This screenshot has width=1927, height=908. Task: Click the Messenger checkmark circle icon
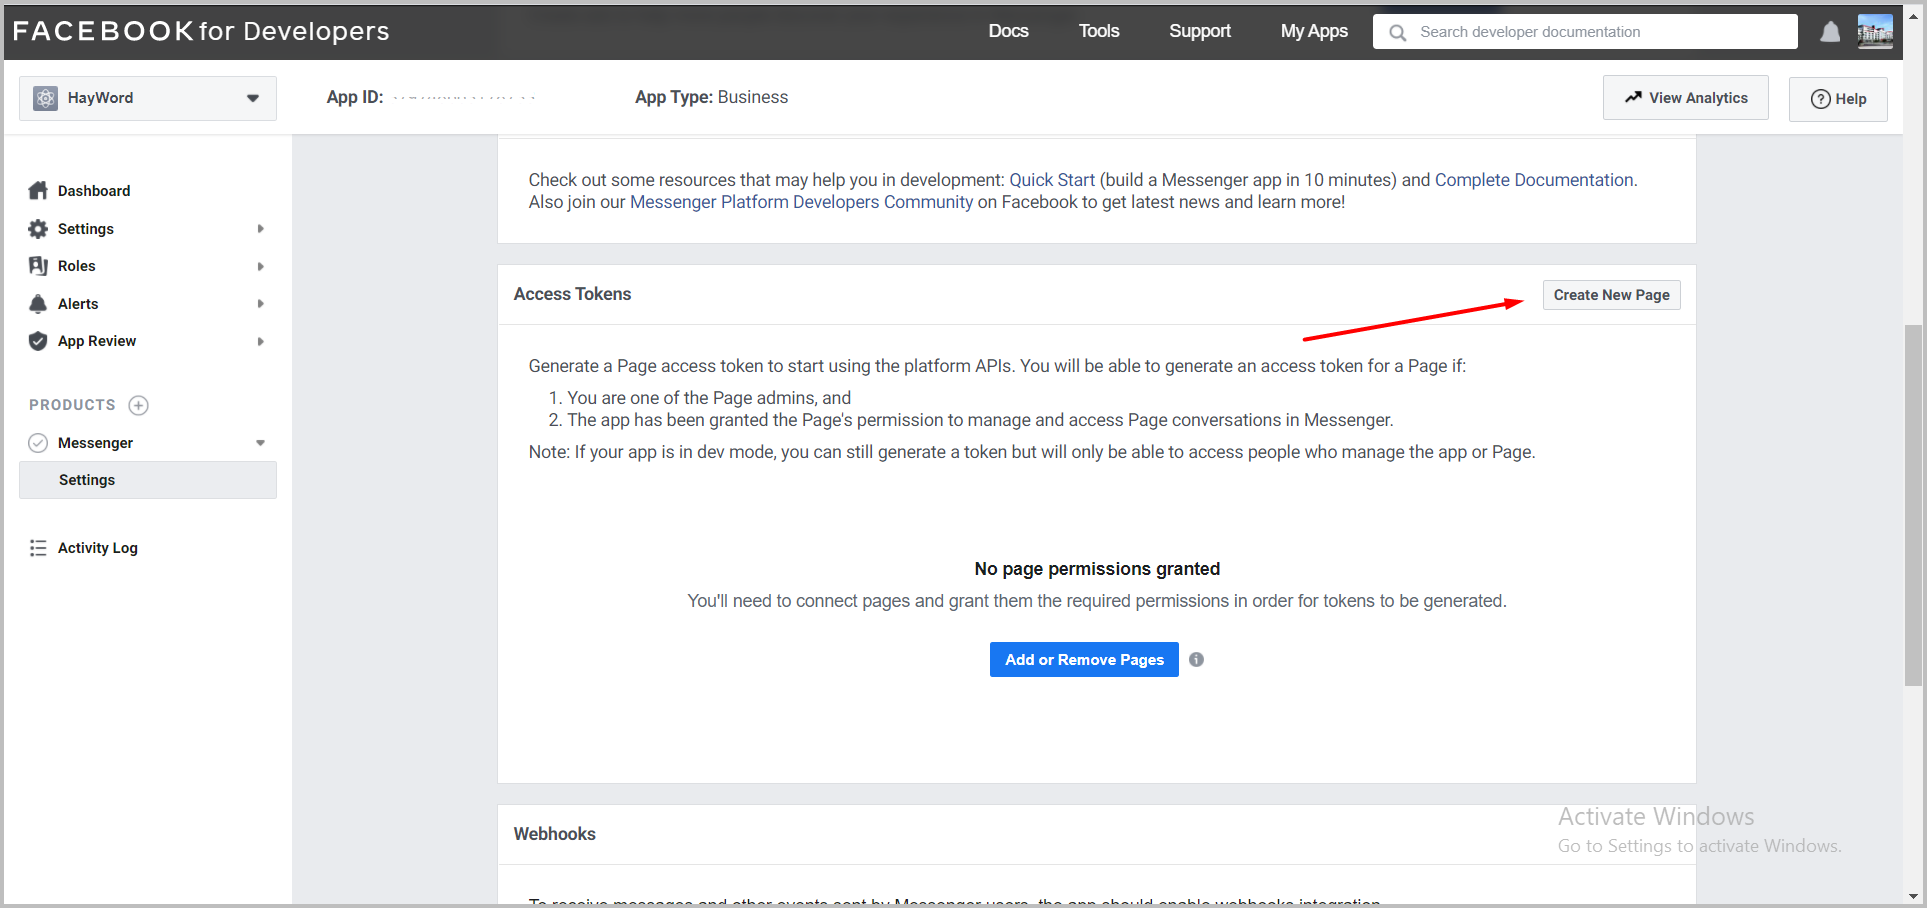click(x=38, y=443)
